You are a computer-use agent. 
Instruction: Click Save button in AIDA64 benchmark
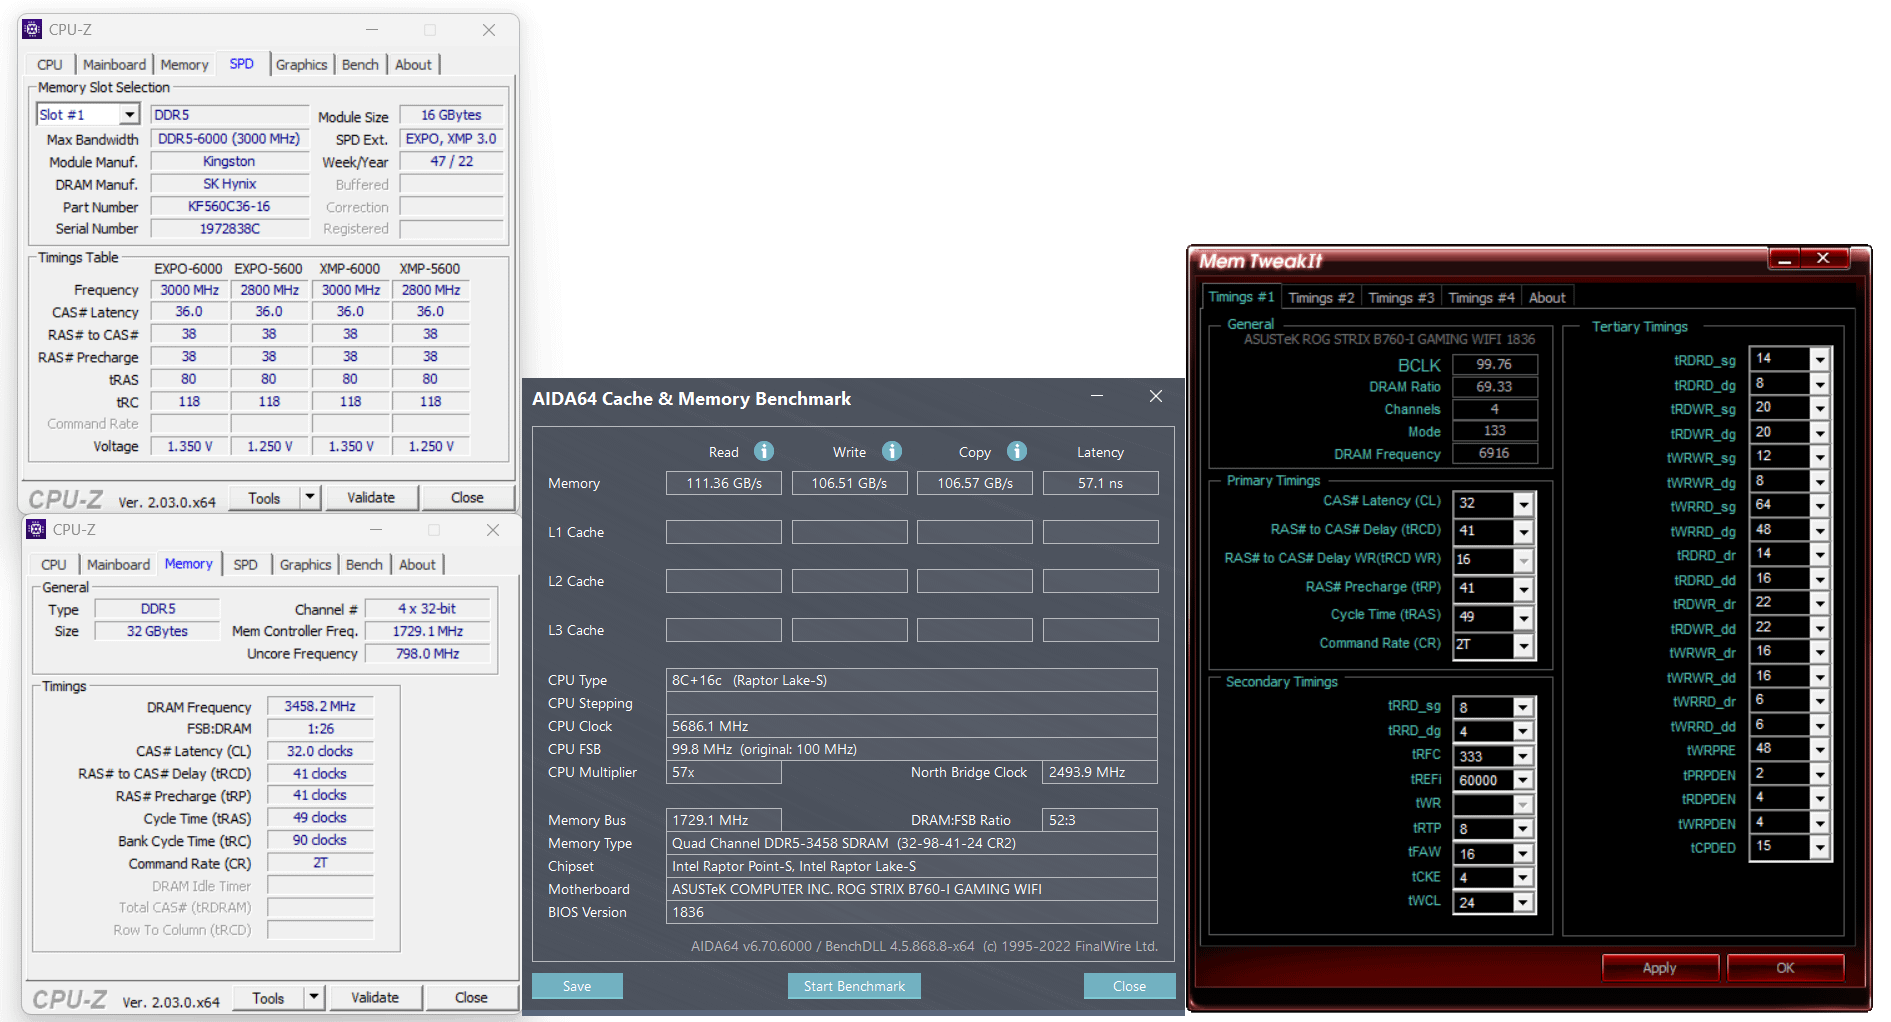[577, 986]
